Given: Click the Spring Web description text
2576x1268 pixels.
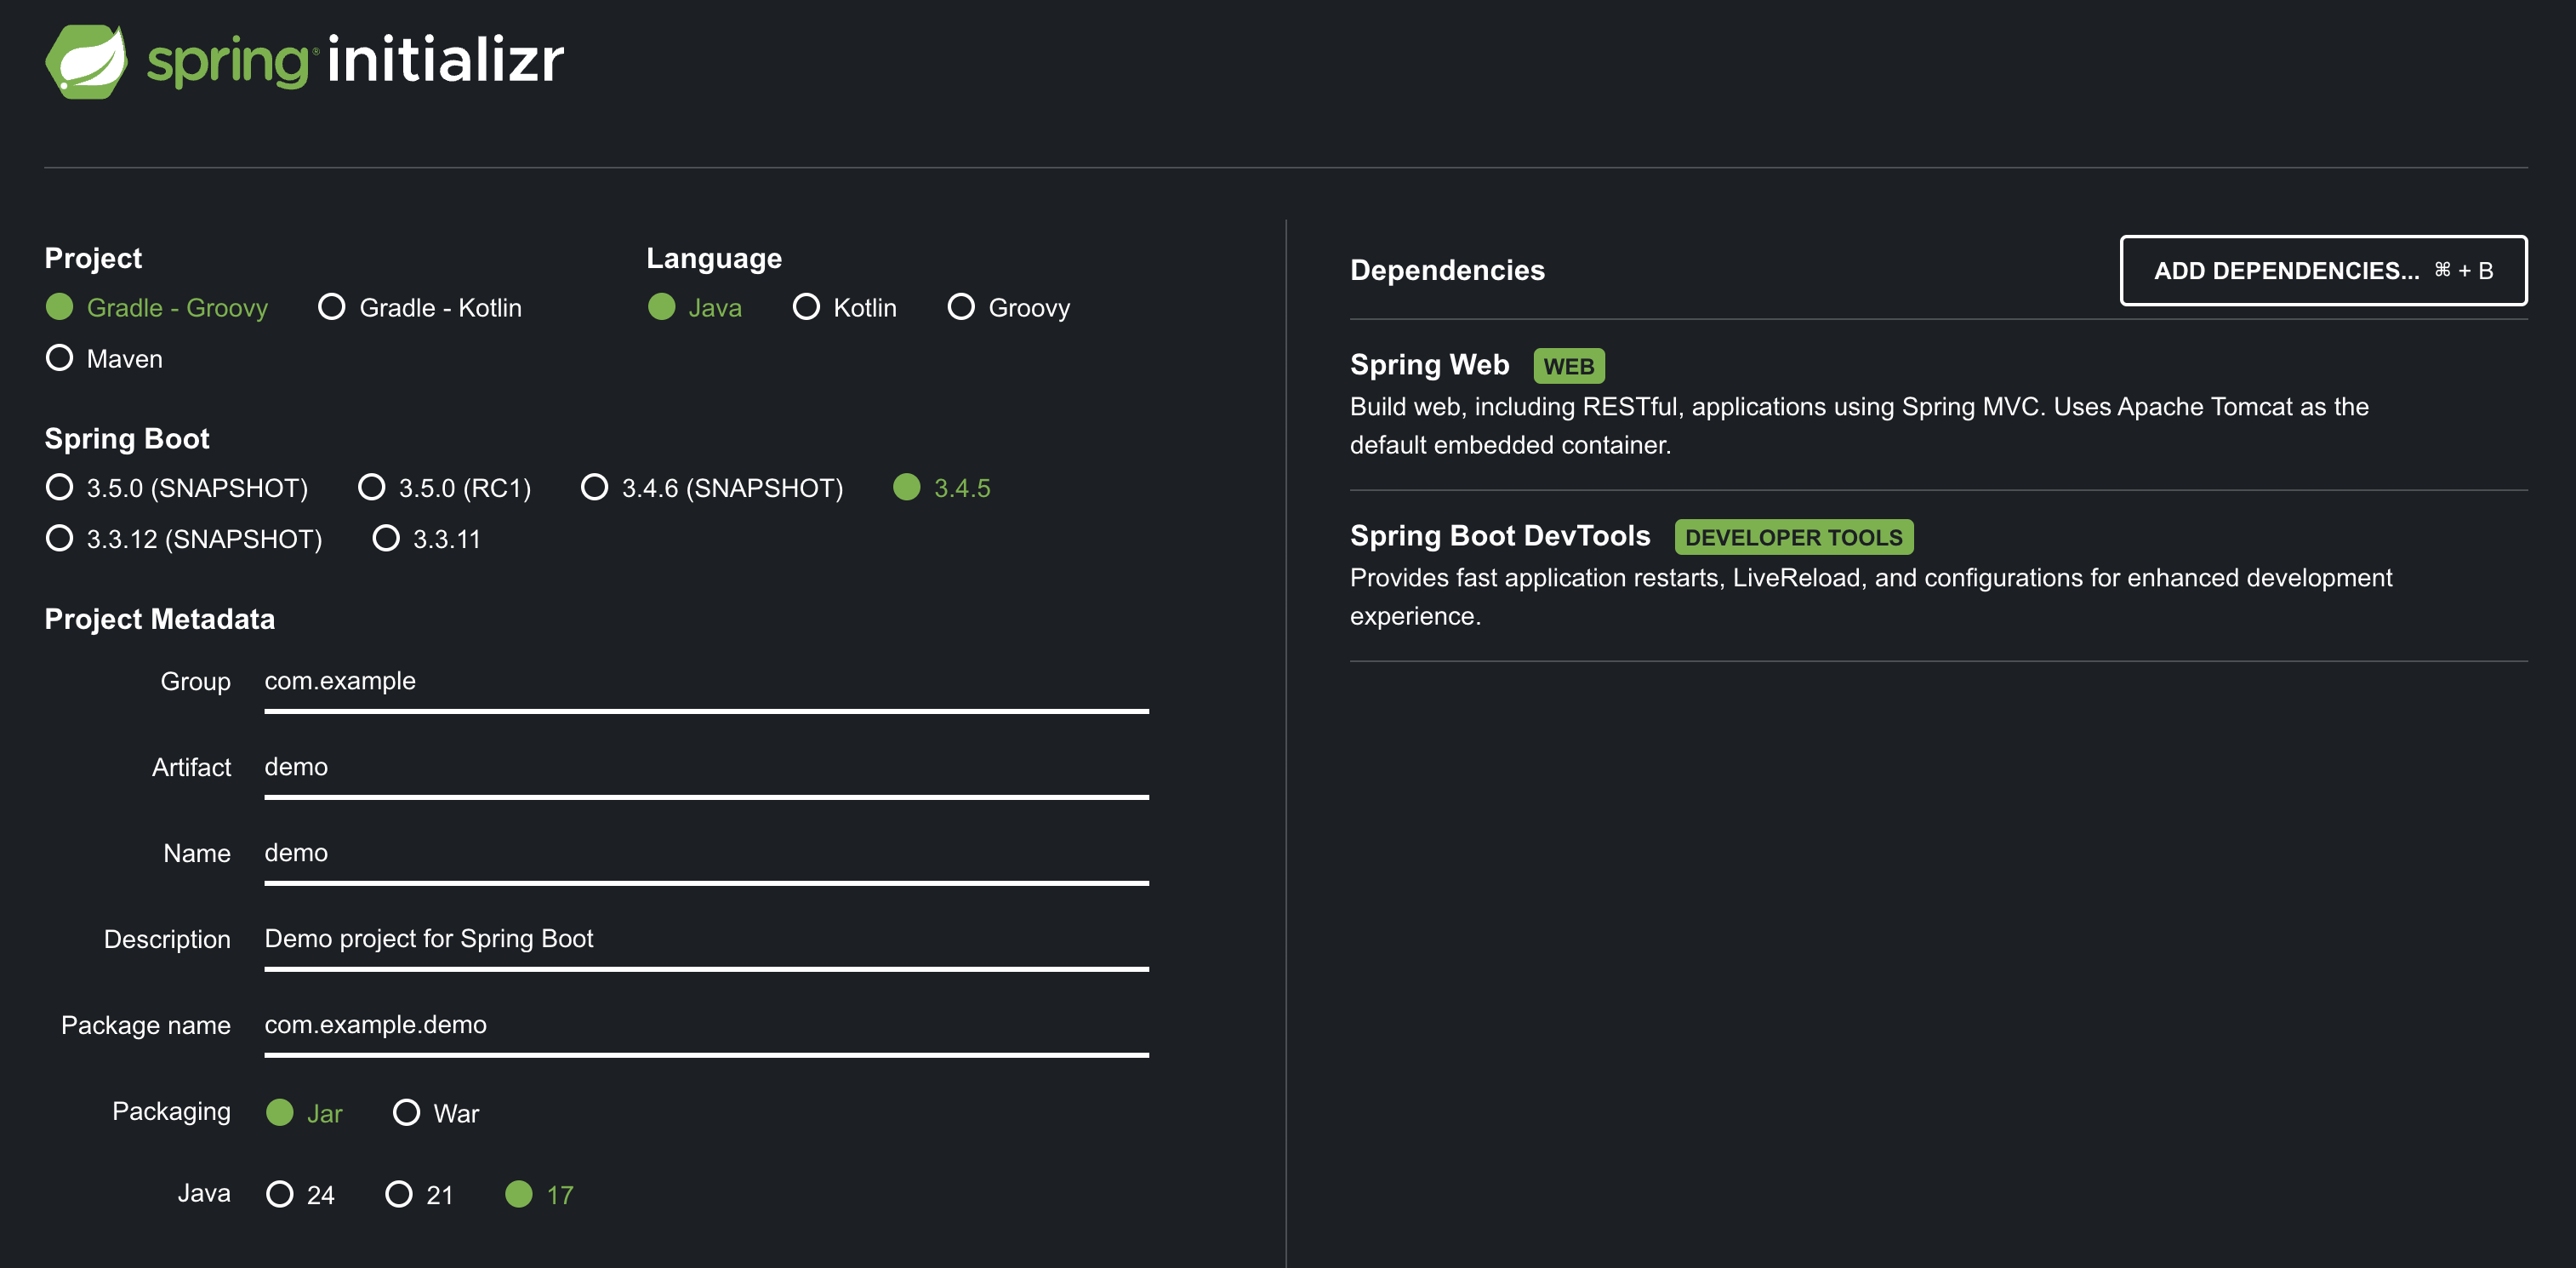Looking at the screenshot, I should pyautogui.click(x=1859, y=425).
